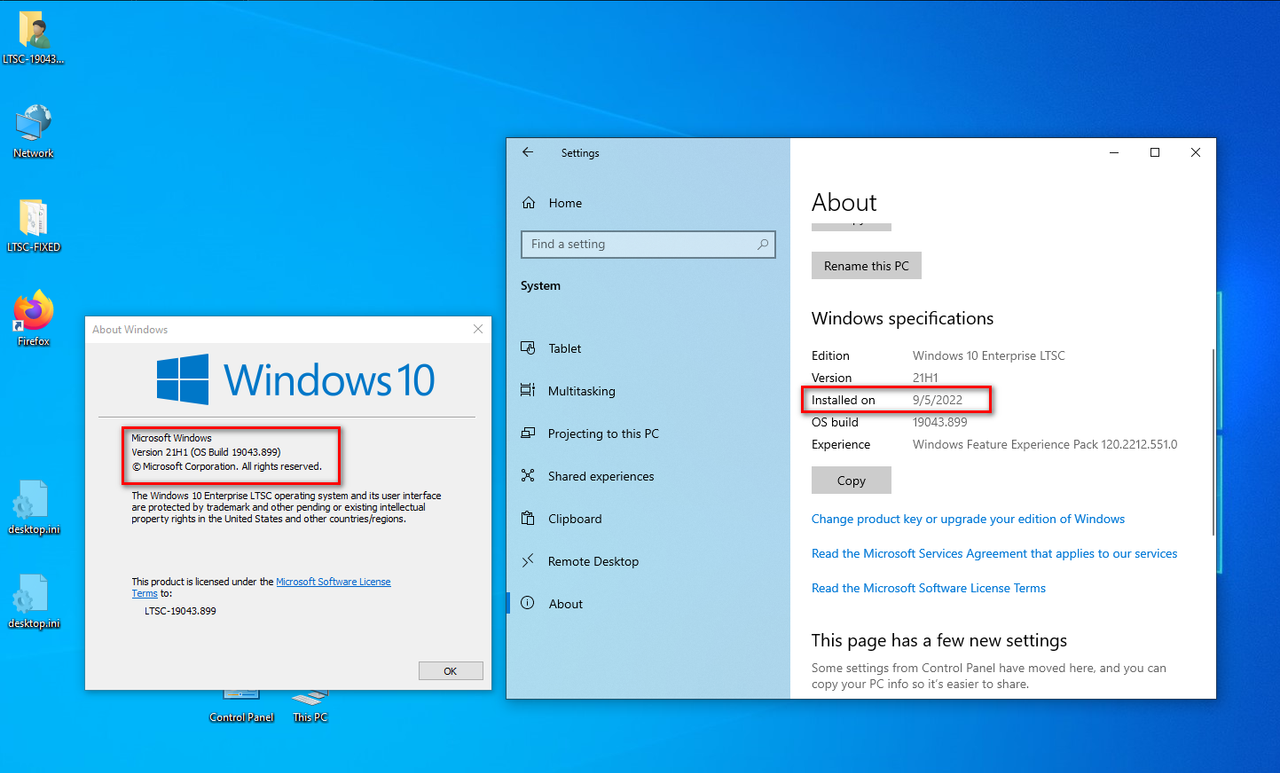Minimize the Settings window
The width and height of the screenshot is (1280, 773).
click(1114, 153)
